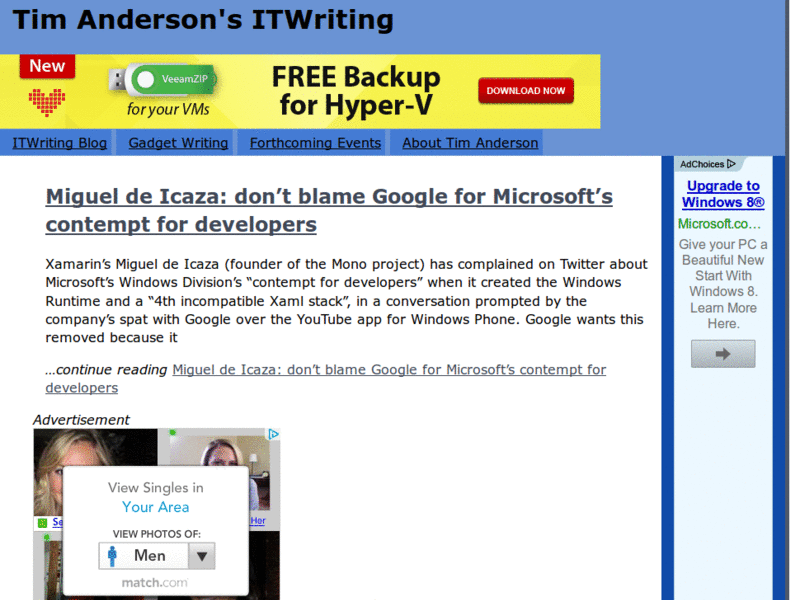Click the match.com logo text

pos(155,583)
